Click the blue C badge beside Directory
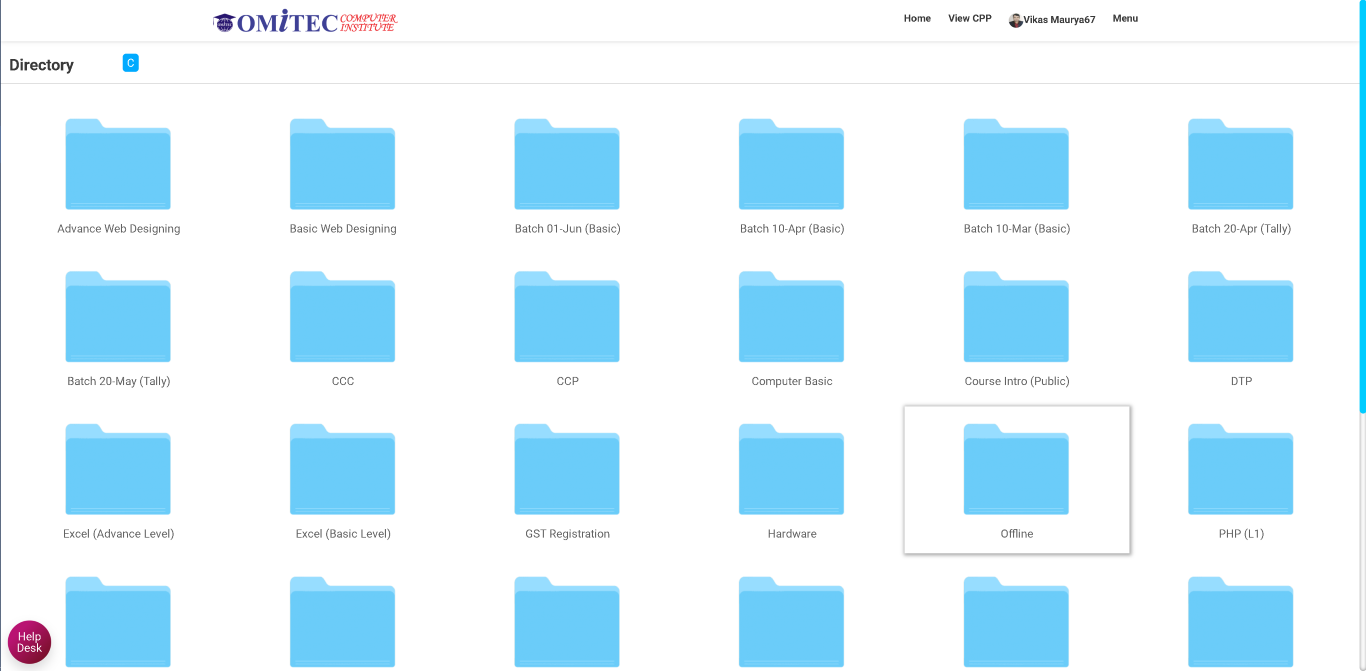 (130, 63)
